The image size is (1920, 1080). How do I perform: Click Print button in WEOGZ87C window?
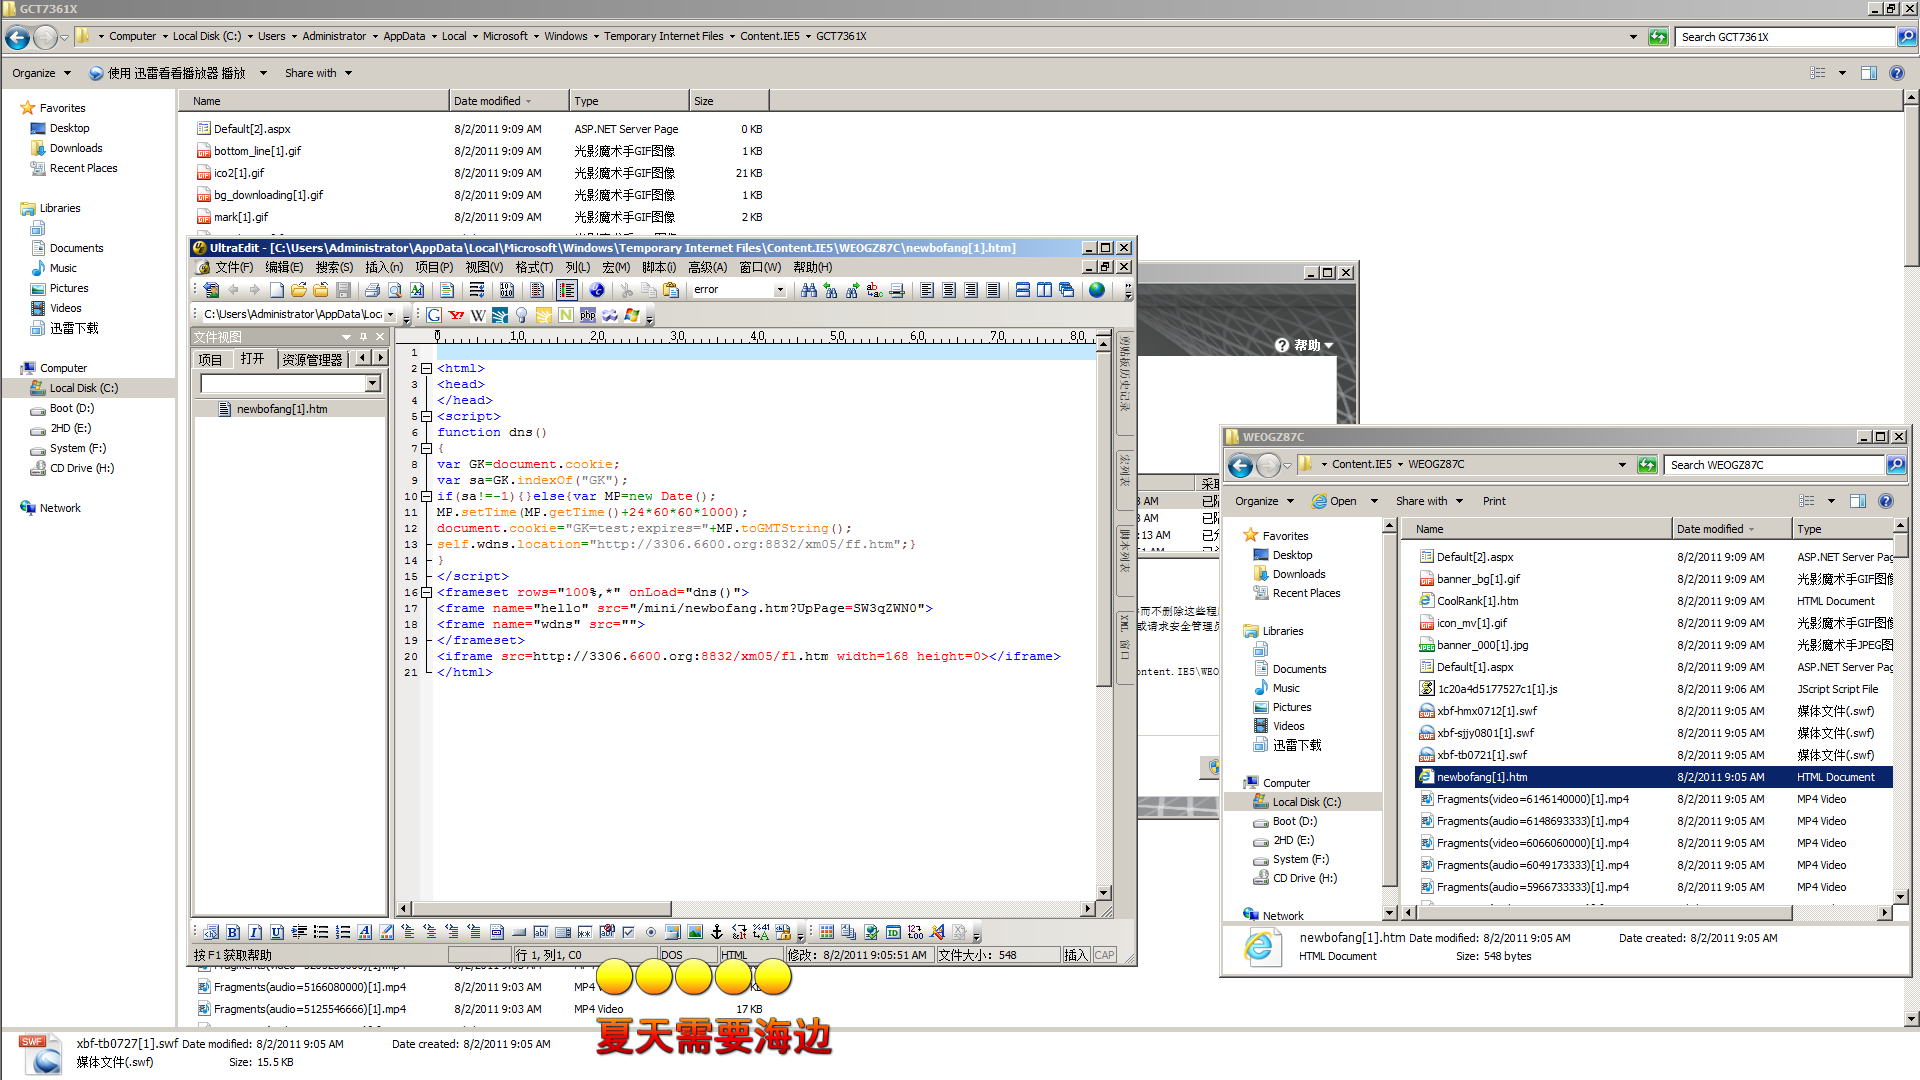tap(1494, 501)
